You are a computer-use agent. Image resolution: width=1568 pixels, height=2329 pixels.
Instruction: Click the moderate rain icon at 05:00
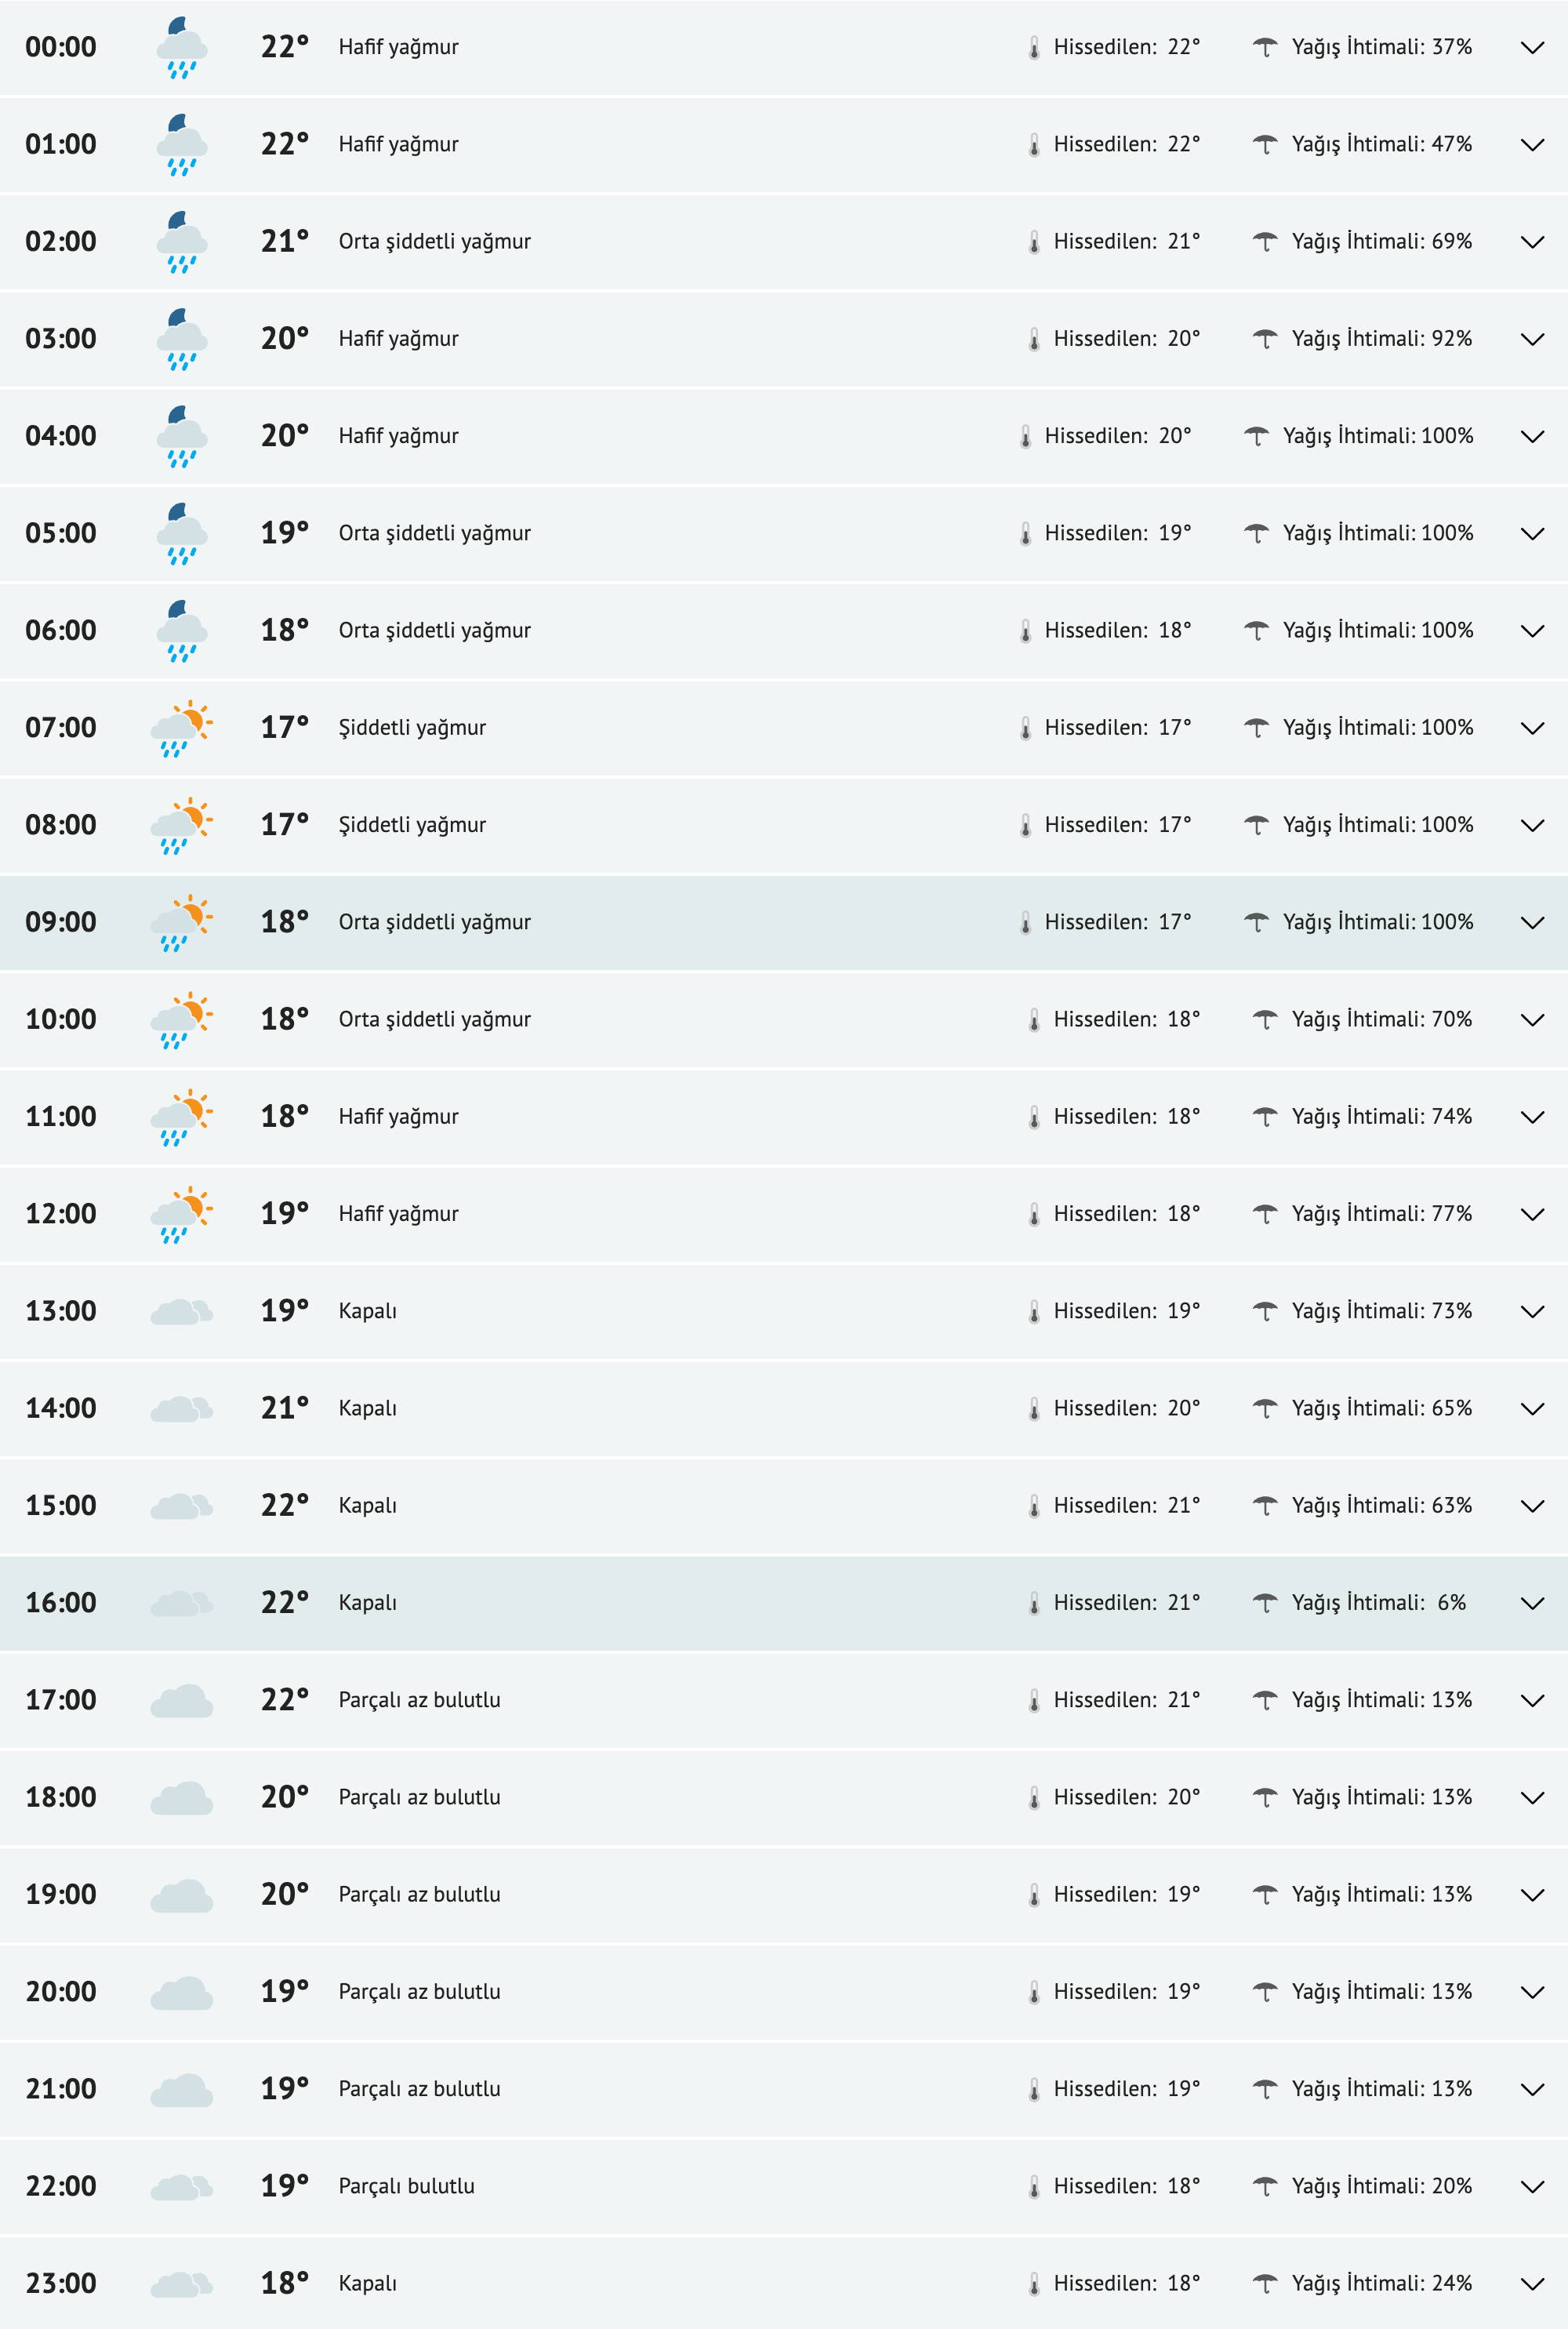pyautogui.click(x=180, y=533)
